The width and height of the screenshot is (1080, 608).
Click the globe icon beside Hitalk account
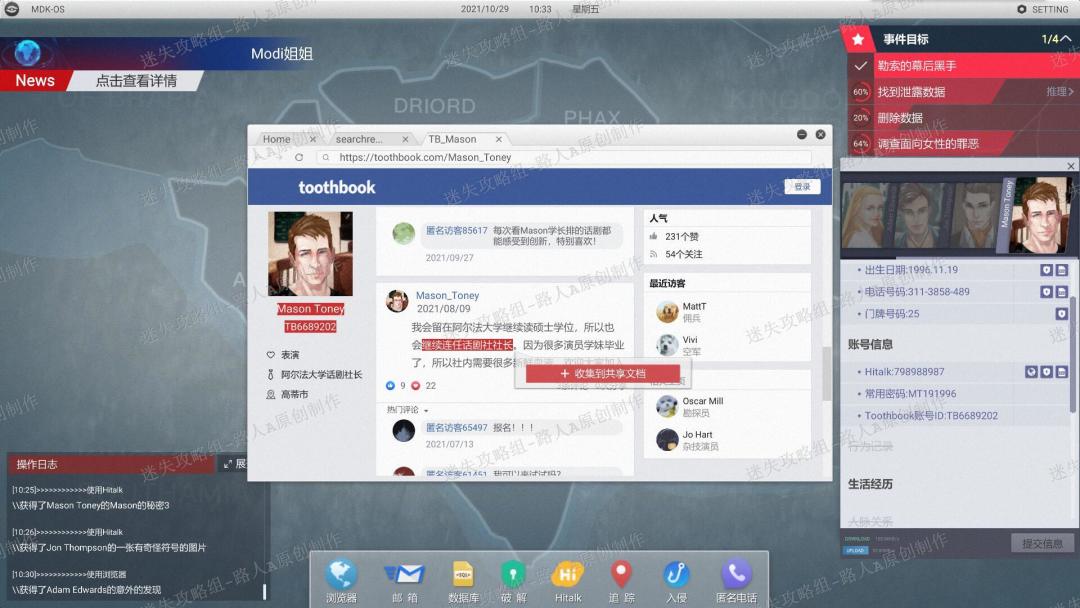(x=1031, y=372)
